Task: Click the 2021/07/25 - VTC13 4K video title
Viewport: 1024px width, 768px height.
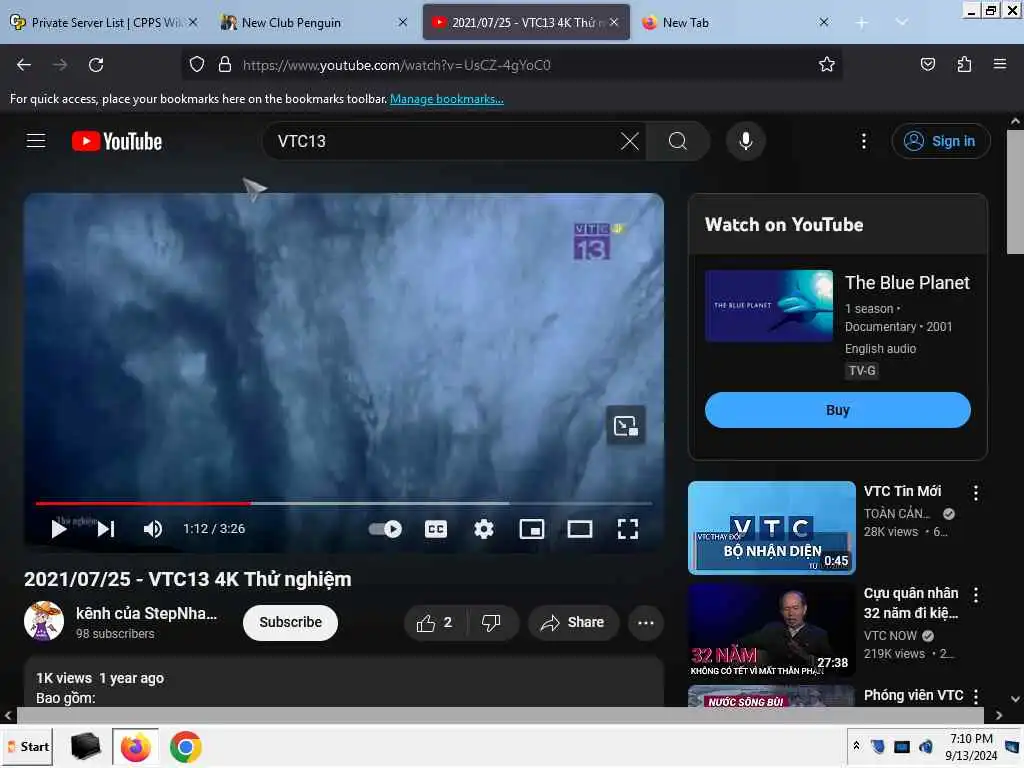Action: click(187, 579)
